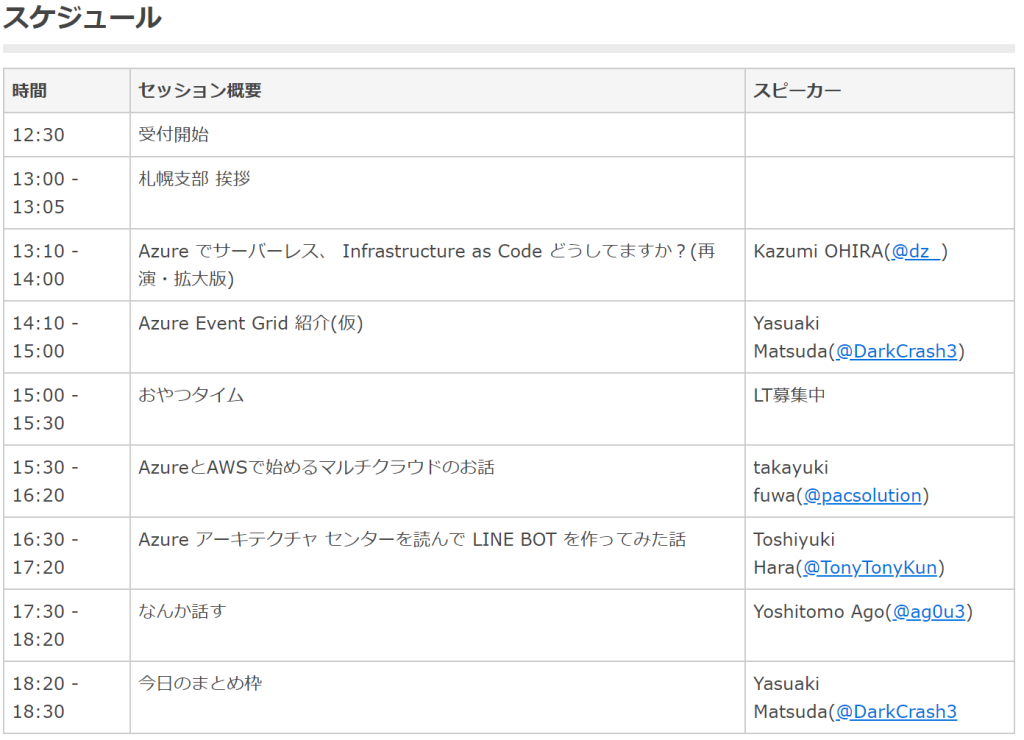Image resolution: width=1024 pixels, height=740 pixels.
Task: Click the スピーカー column header
Action: click(880, 91)
